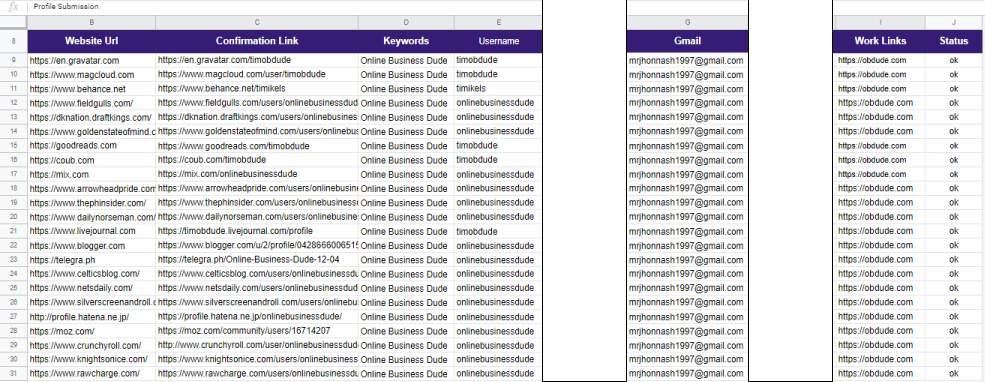Image resolution: width=985 pixels, height=382 pixels.
Task: Select row 31 header number
Action: pos(14,373)
